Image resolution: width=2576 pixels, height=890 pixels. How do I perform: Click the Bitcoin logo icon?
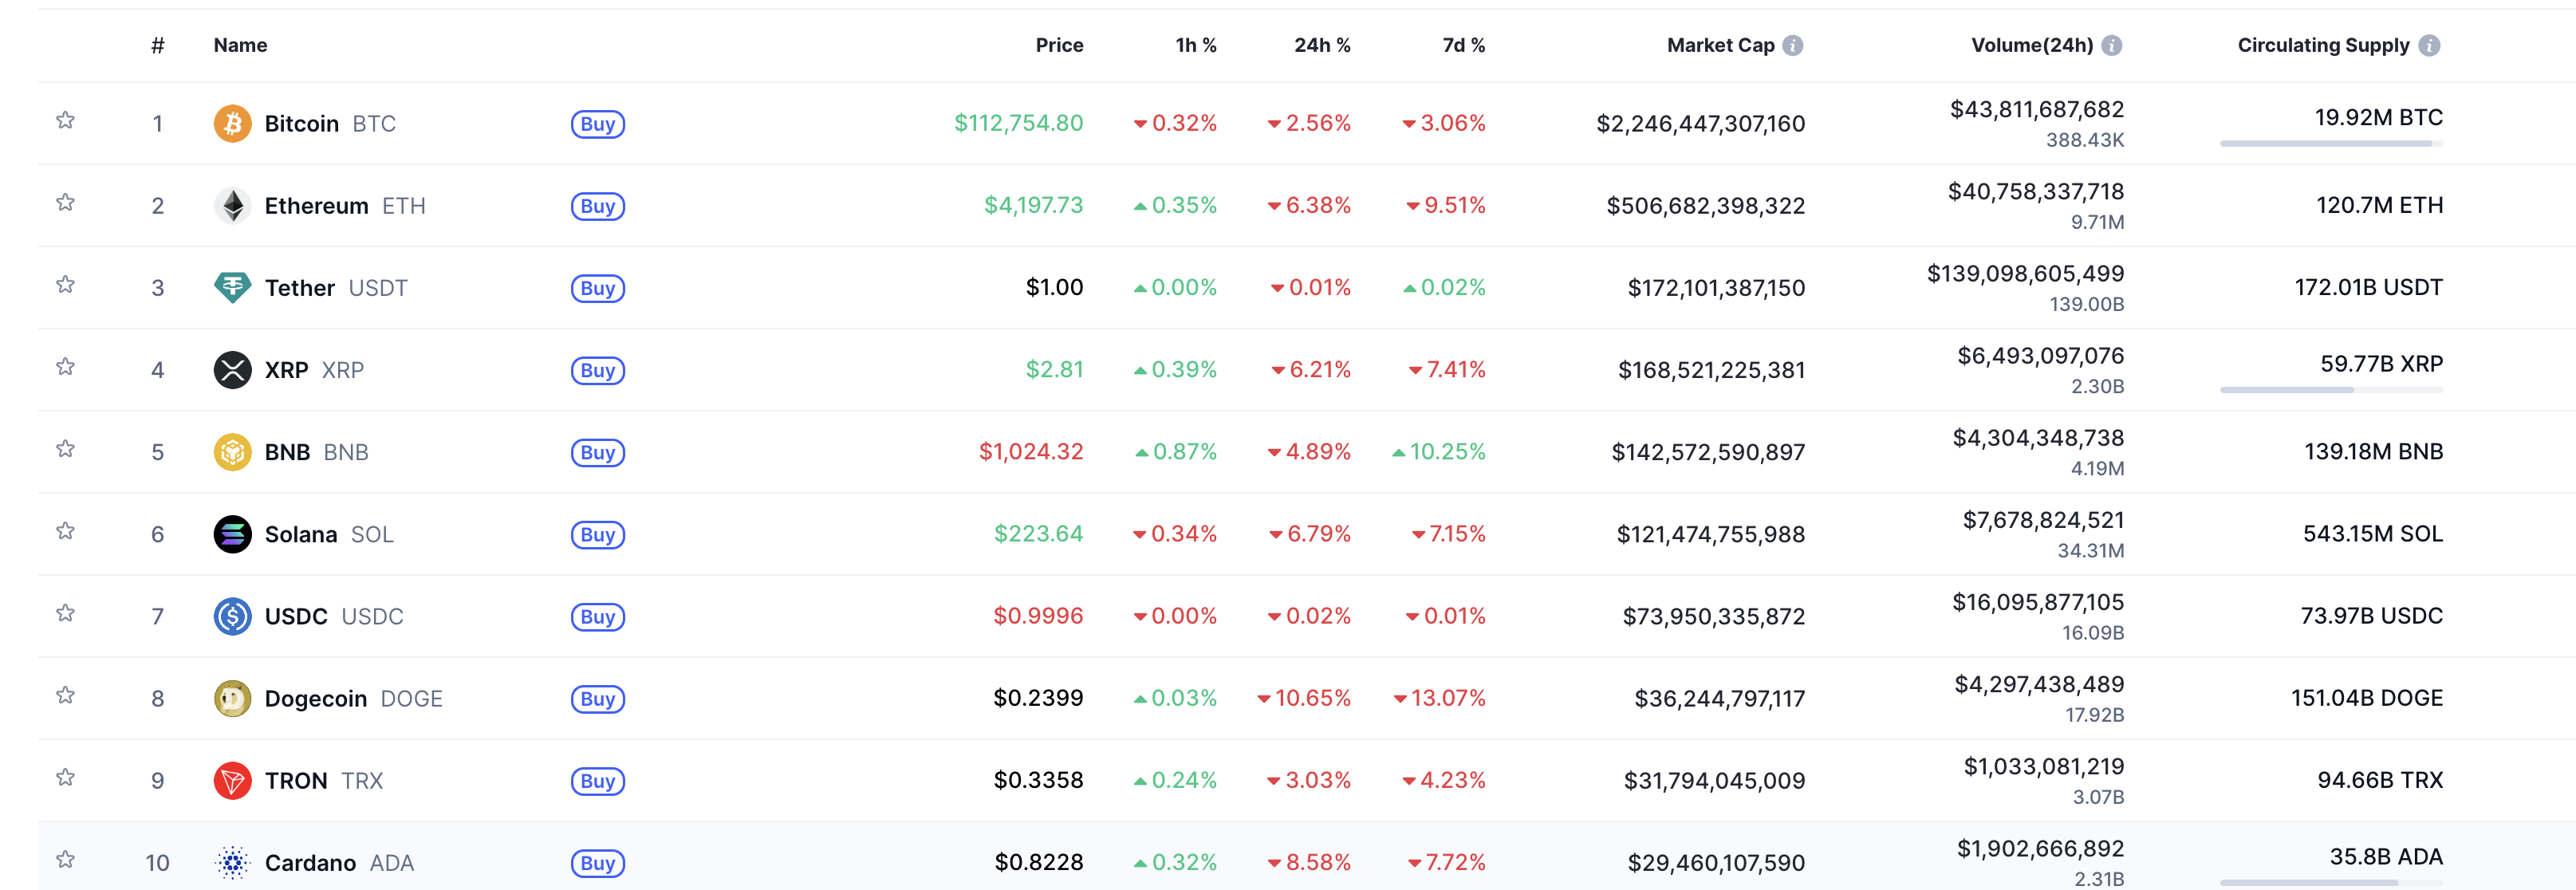click(232, 123)
